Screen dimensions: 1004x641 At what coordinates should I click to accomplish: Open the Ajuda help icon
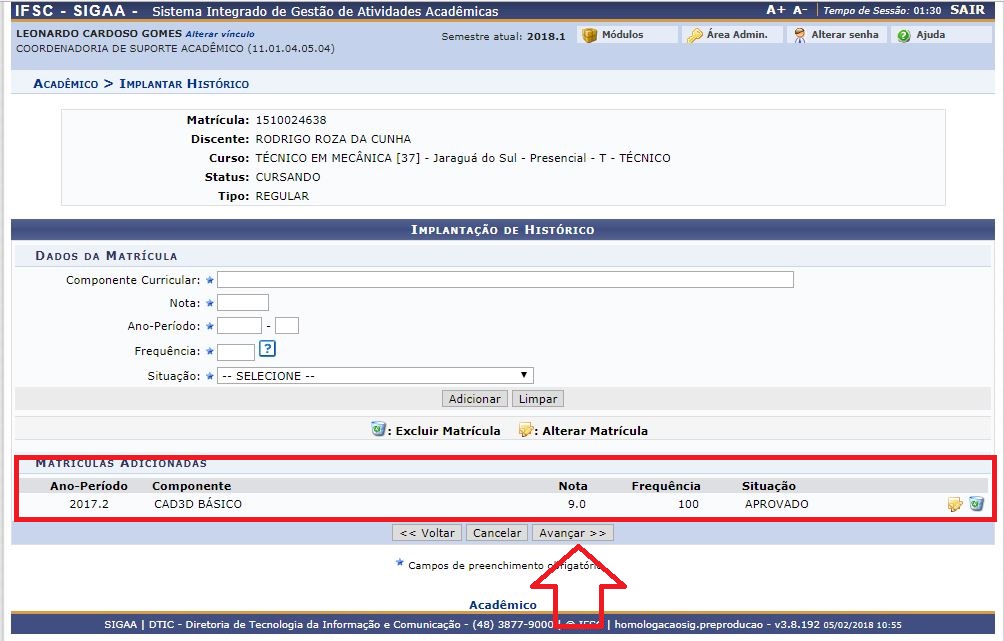[x=904, y=35]
